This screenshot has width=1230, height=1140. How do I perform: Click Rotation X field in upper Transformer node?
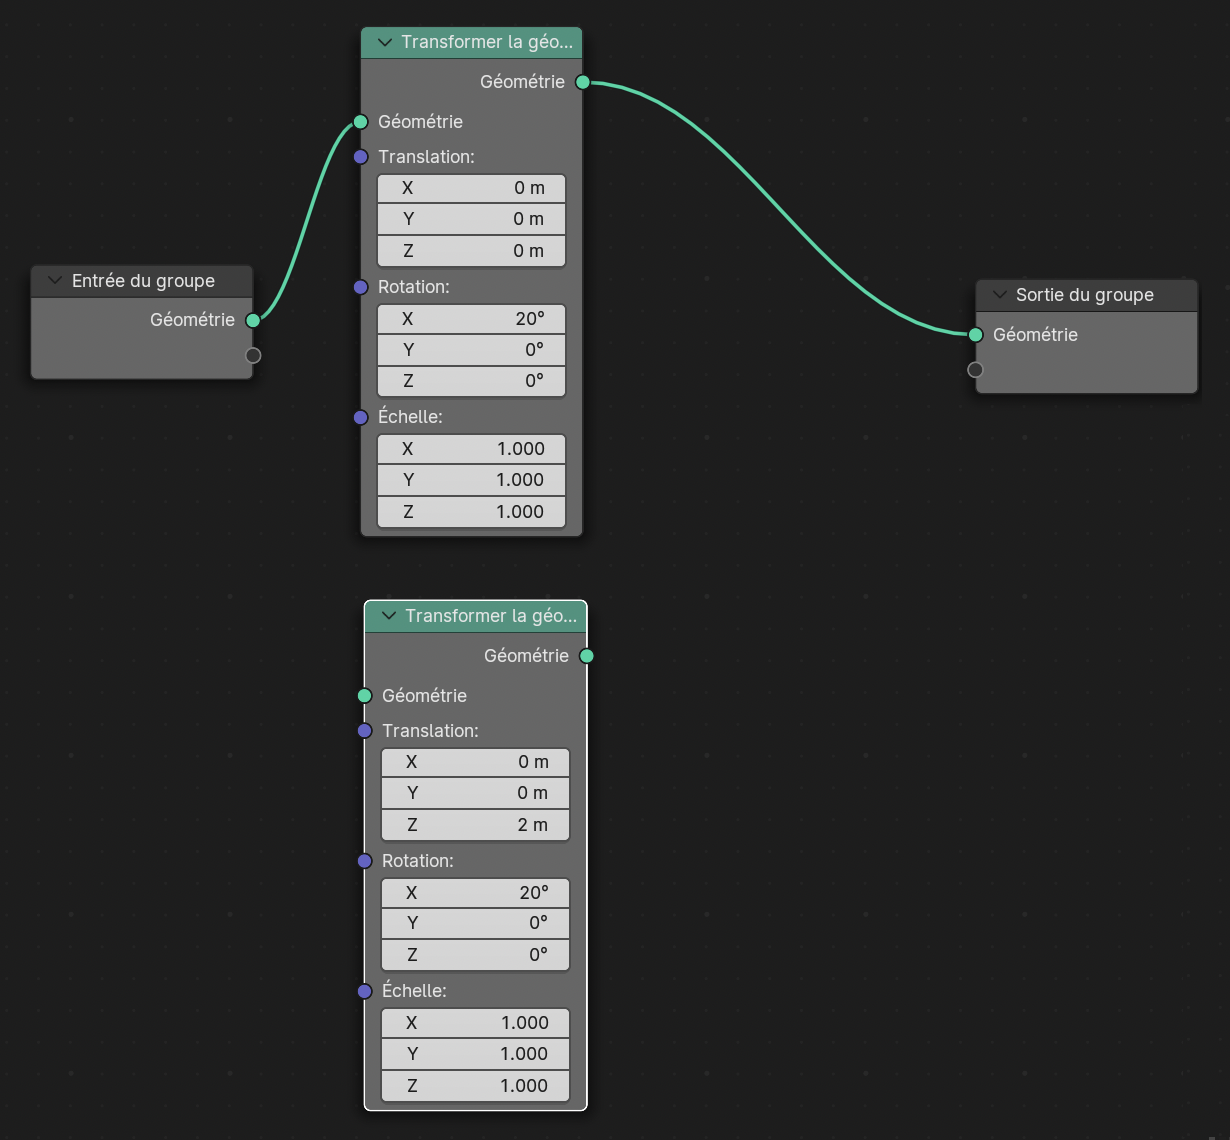click(471, 319)
